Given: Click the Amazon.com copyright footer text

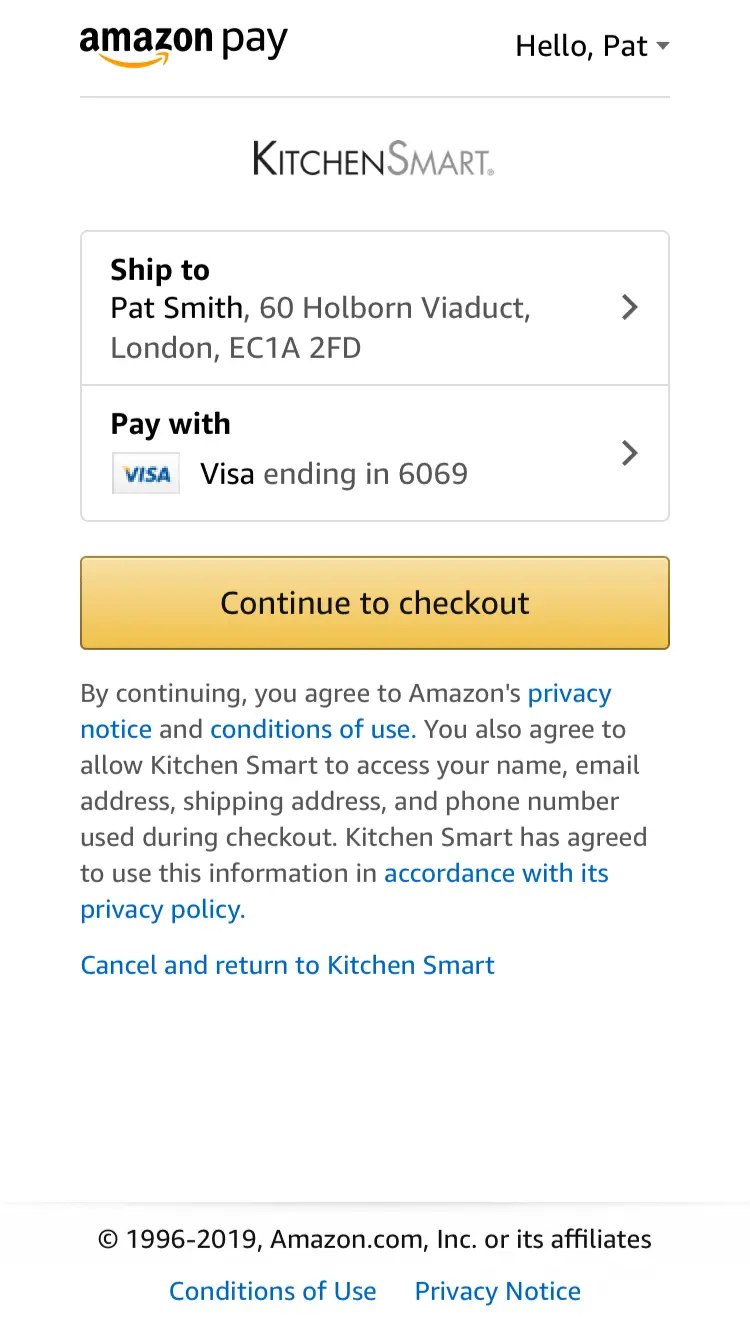Looking at the screenshot, I should [x=374, y=1240].
